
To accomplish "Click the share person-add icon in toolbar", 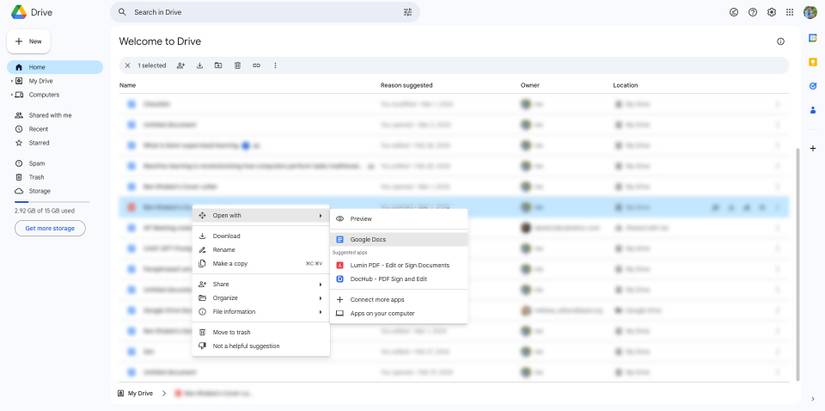I will 181,66.
